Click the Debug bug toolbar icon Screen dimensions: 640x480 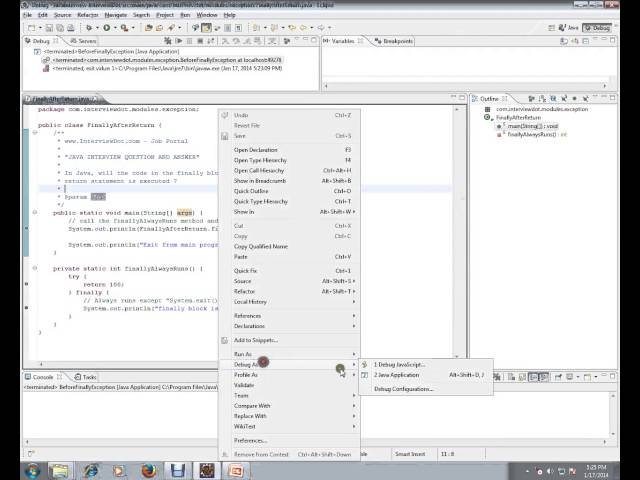pos(89,28)
